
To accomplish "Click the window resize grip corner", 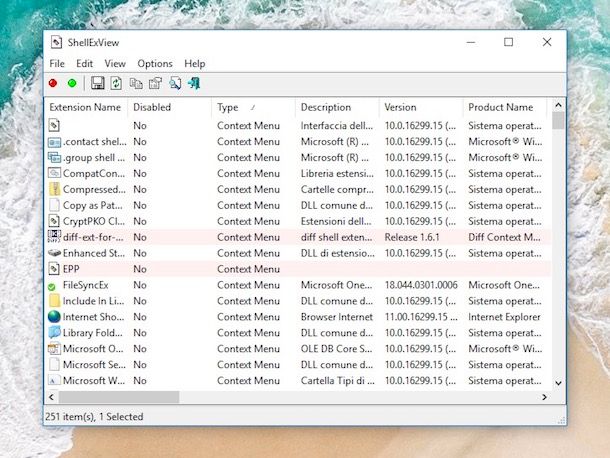I will click(561, 420).
